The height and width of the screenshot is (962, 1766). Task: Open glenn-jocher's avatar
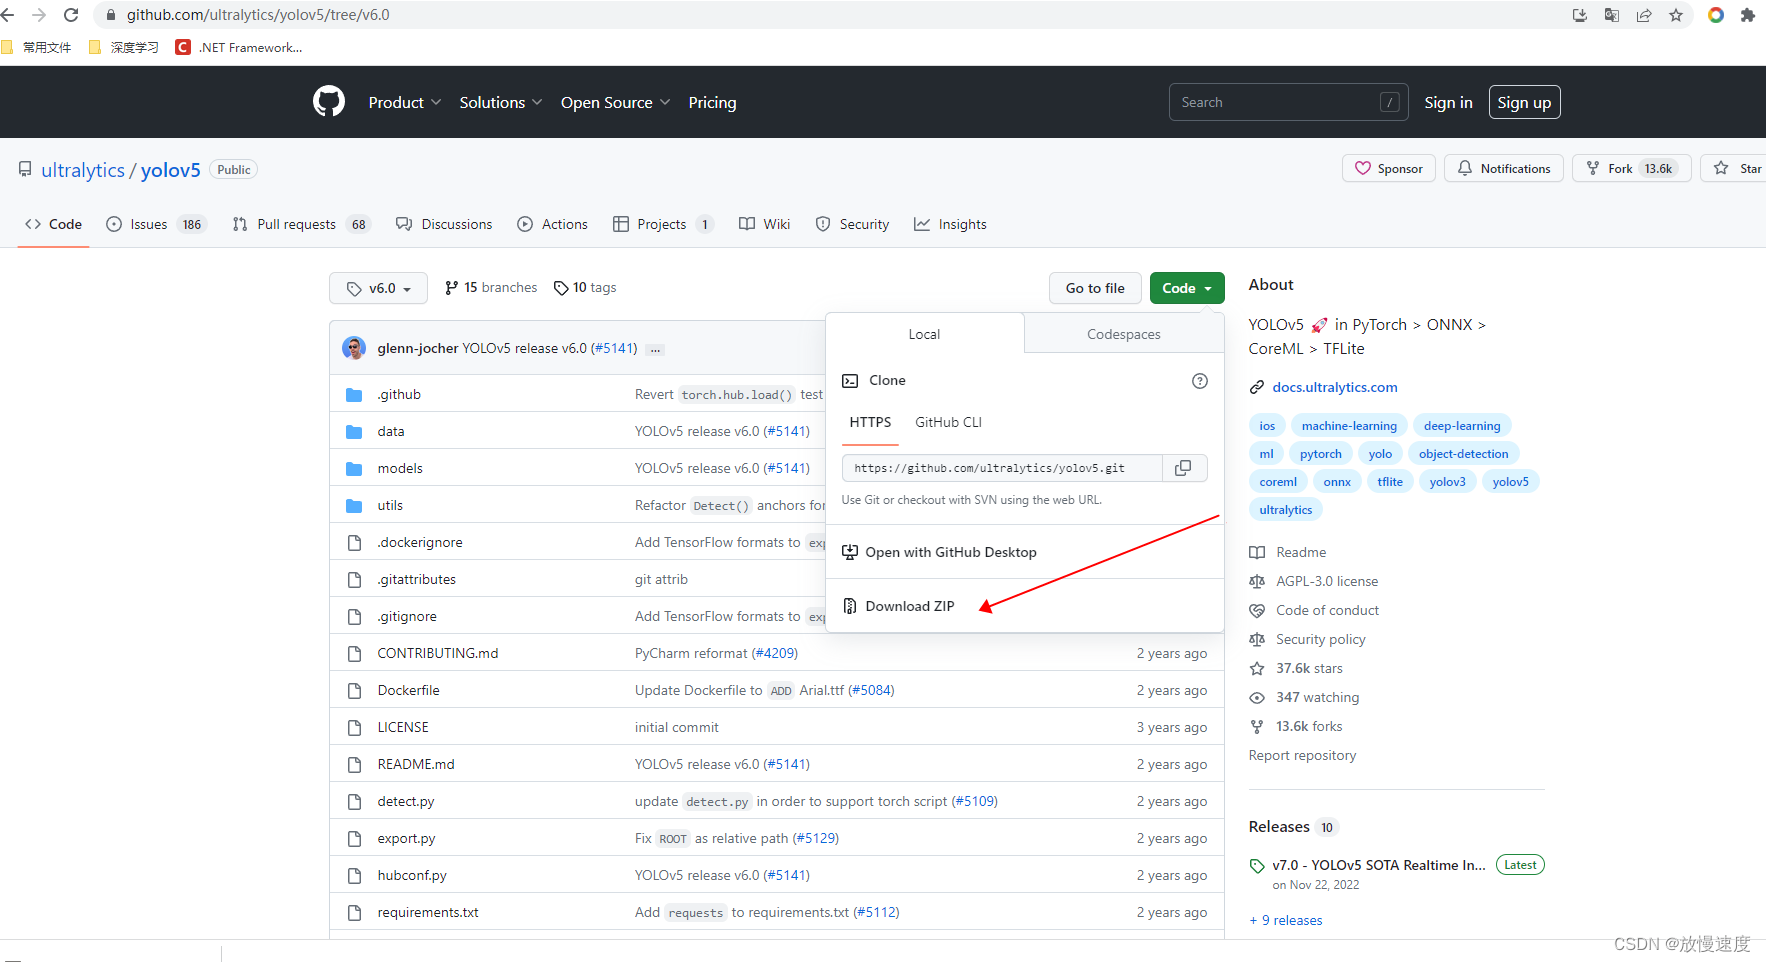[x=354, y=348]
